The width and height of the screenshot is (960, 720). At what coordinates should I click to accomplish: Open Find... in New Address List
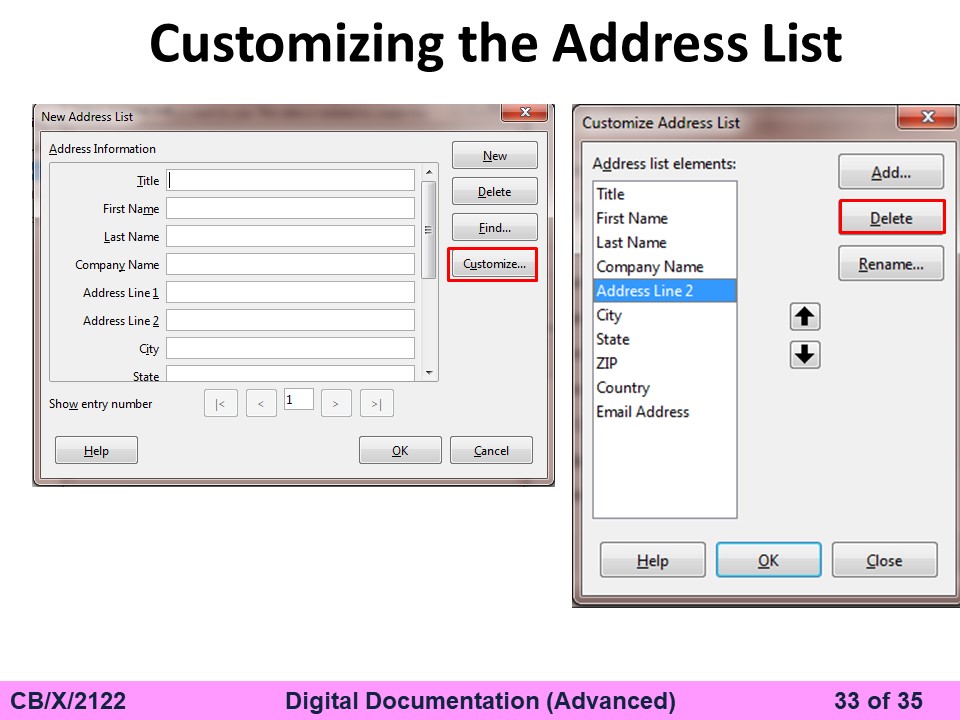pos(495,228)
